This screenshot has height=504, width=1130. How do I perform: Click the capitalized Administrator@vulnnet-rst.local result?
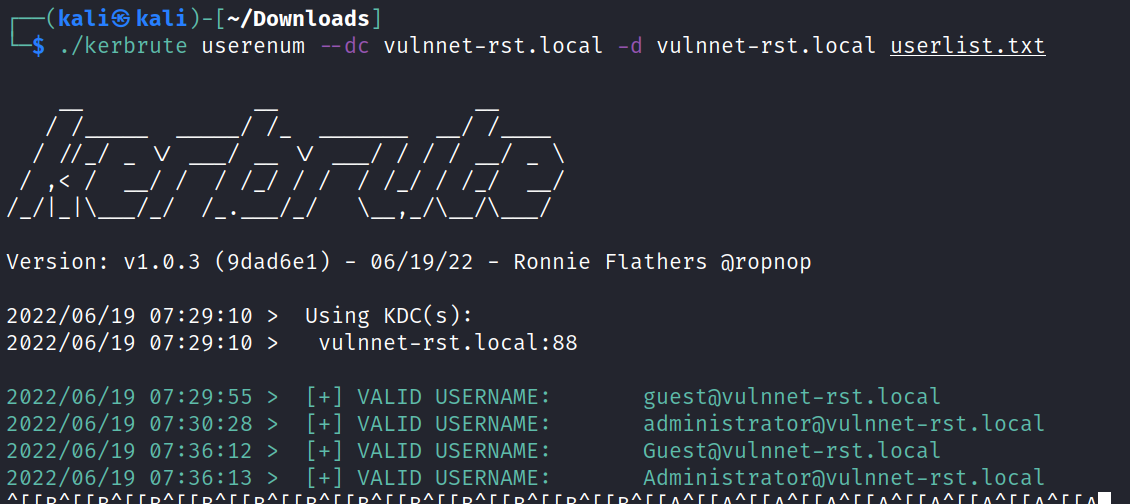coord(843,478)
